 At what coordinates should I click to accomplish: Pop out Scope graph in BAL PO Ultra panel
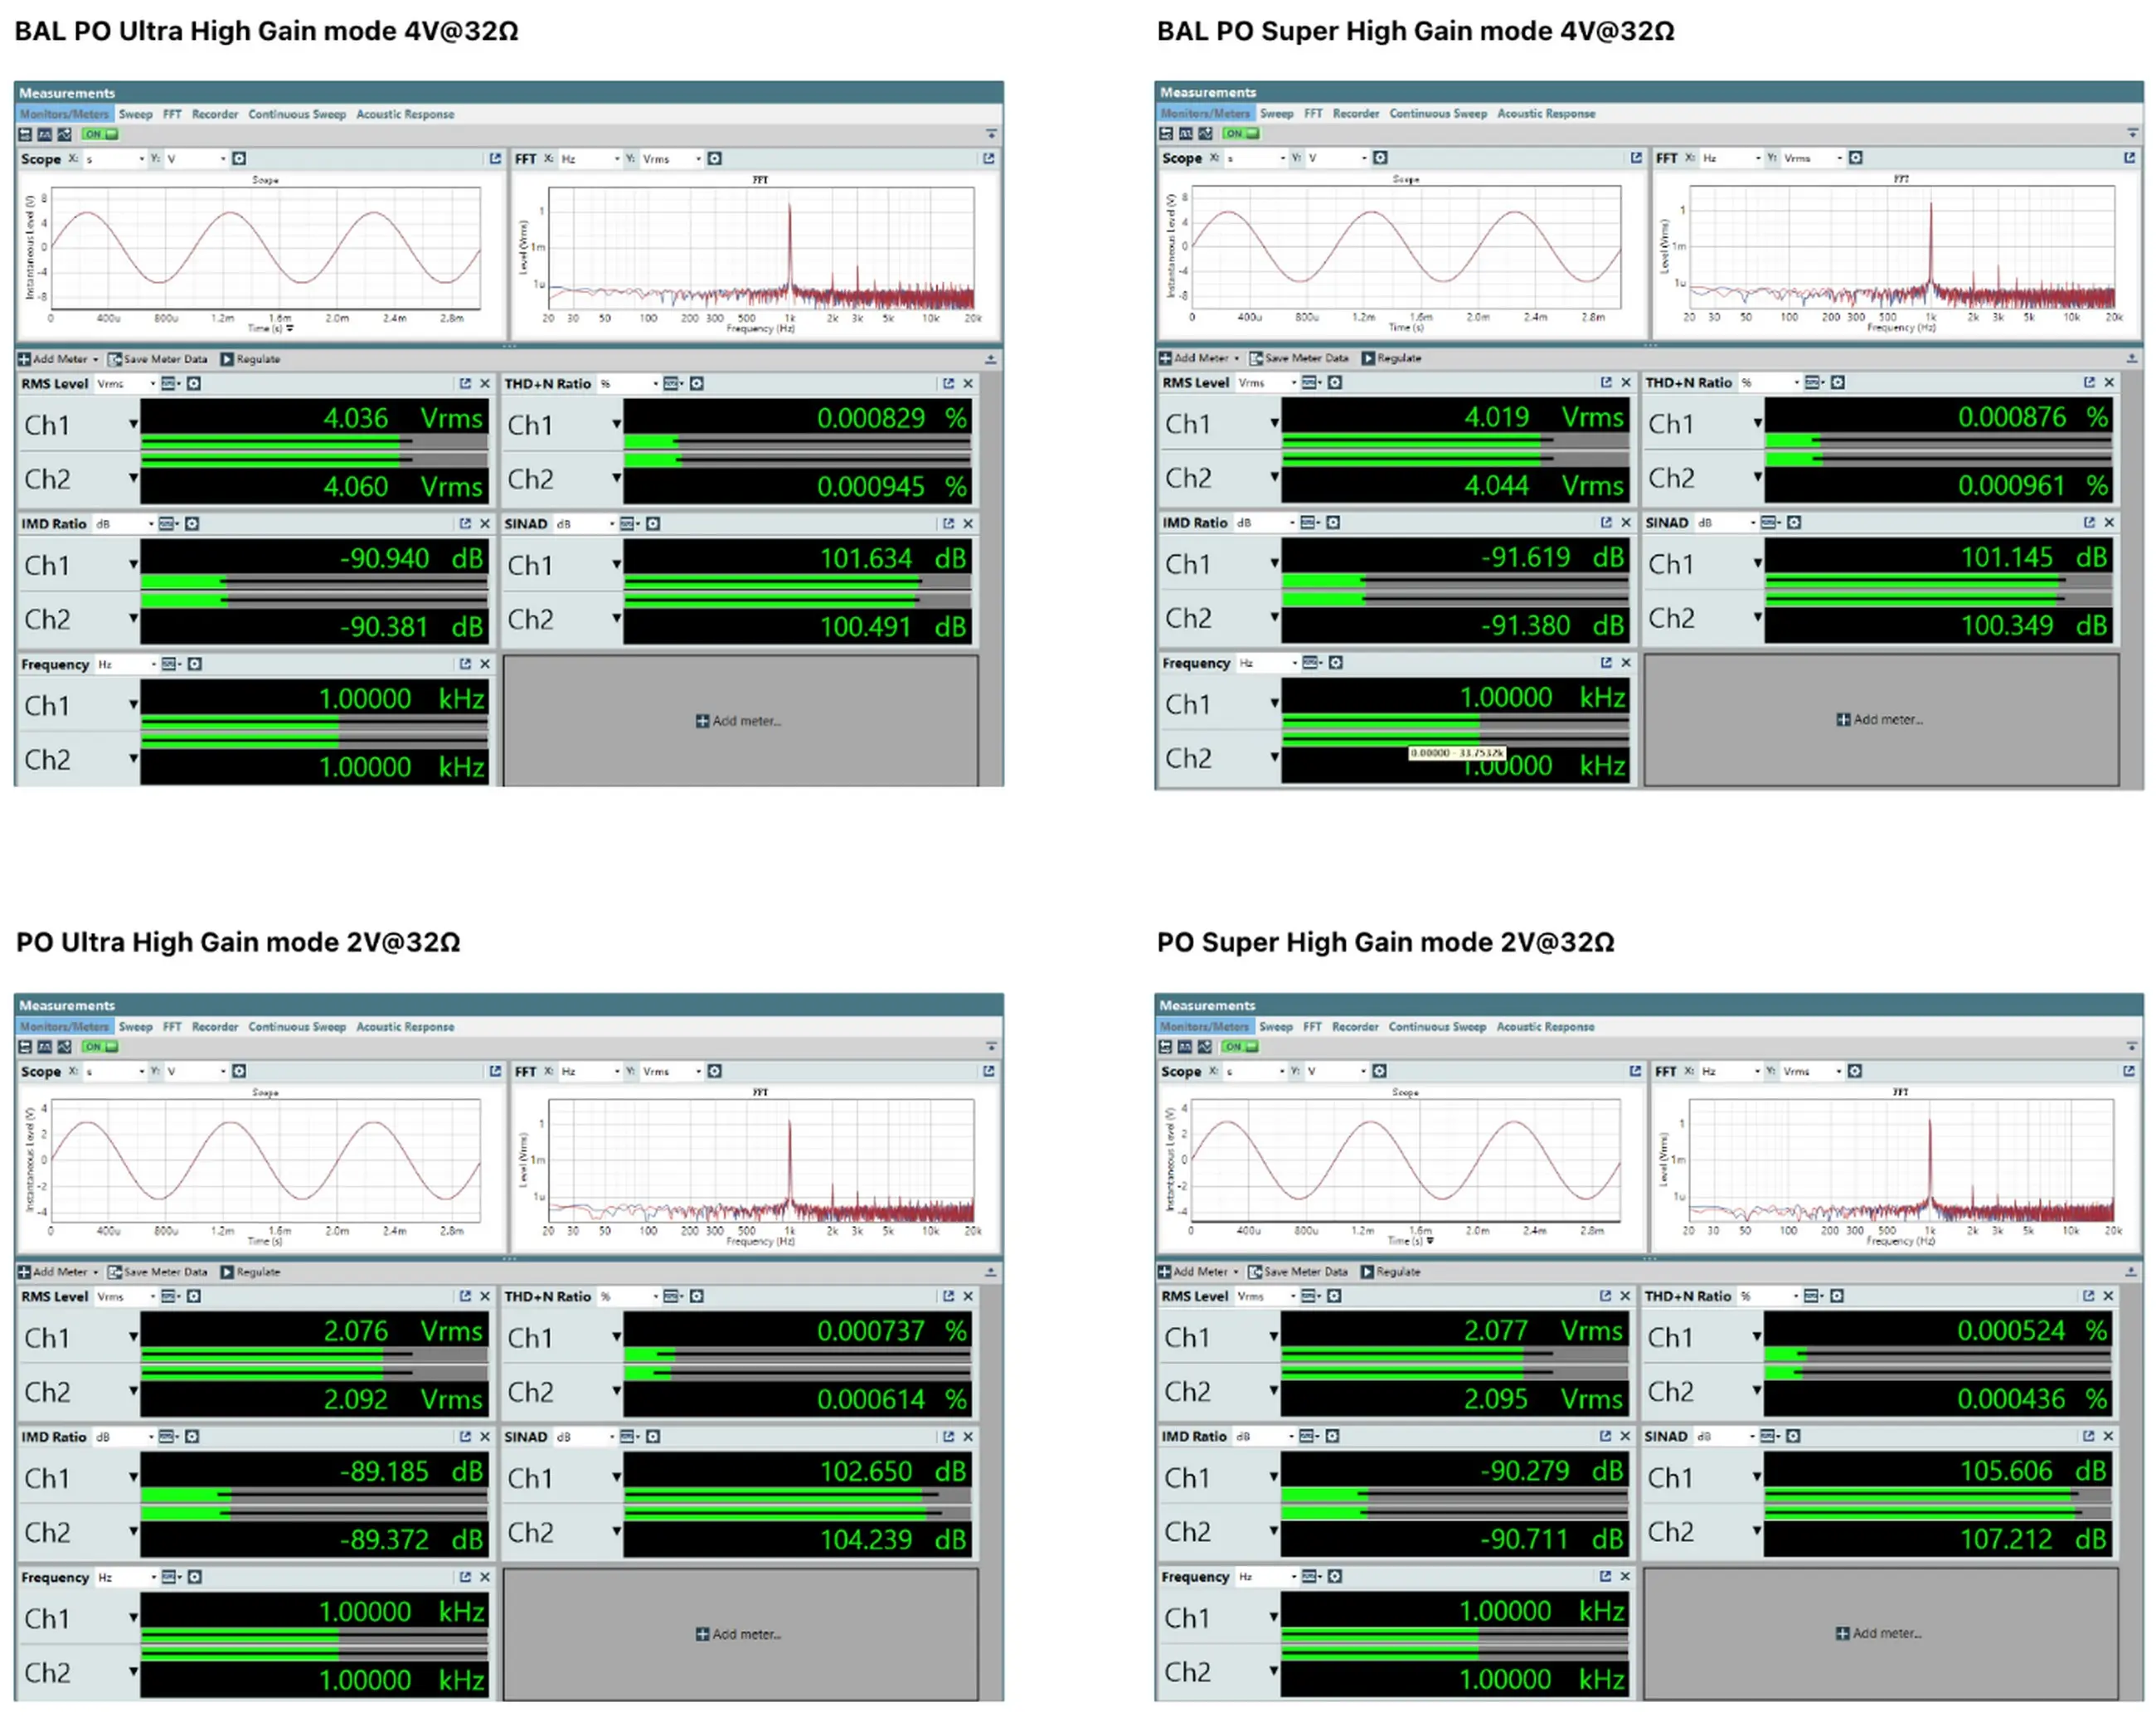point(495,159)
